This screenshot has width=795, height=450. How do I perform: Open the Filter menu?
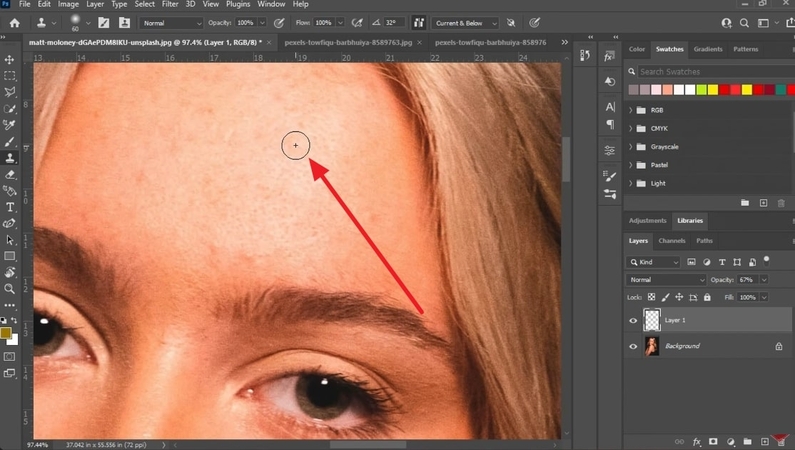(172, 4)
